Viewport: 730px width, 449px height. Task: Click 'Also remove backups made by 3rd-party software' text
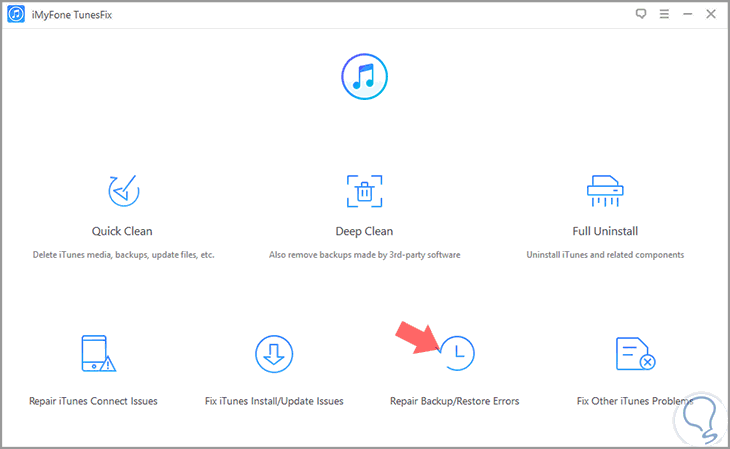pyautogui.click(x=365, y=255)
